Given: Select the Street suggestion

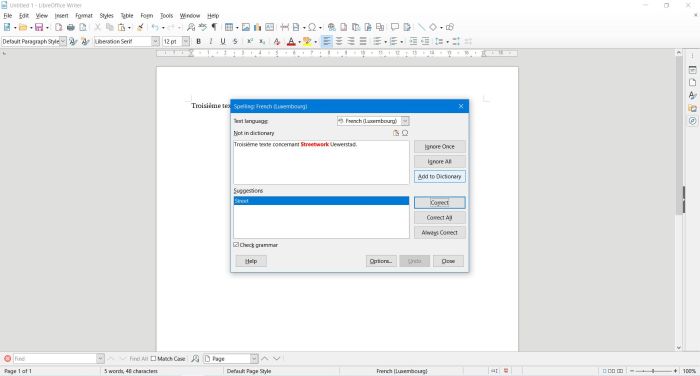Looking at the screenshot, I should point(321,201).
